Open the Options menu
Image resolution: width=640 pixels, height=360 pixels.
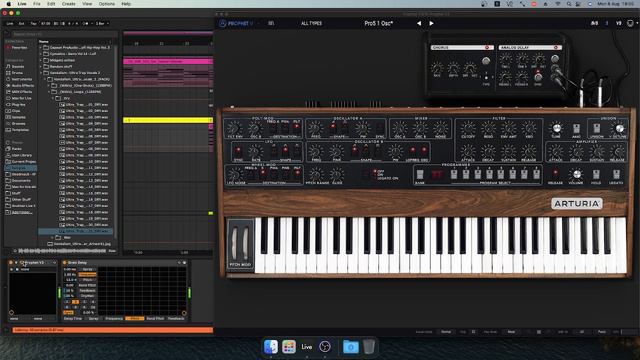point(107,4)
